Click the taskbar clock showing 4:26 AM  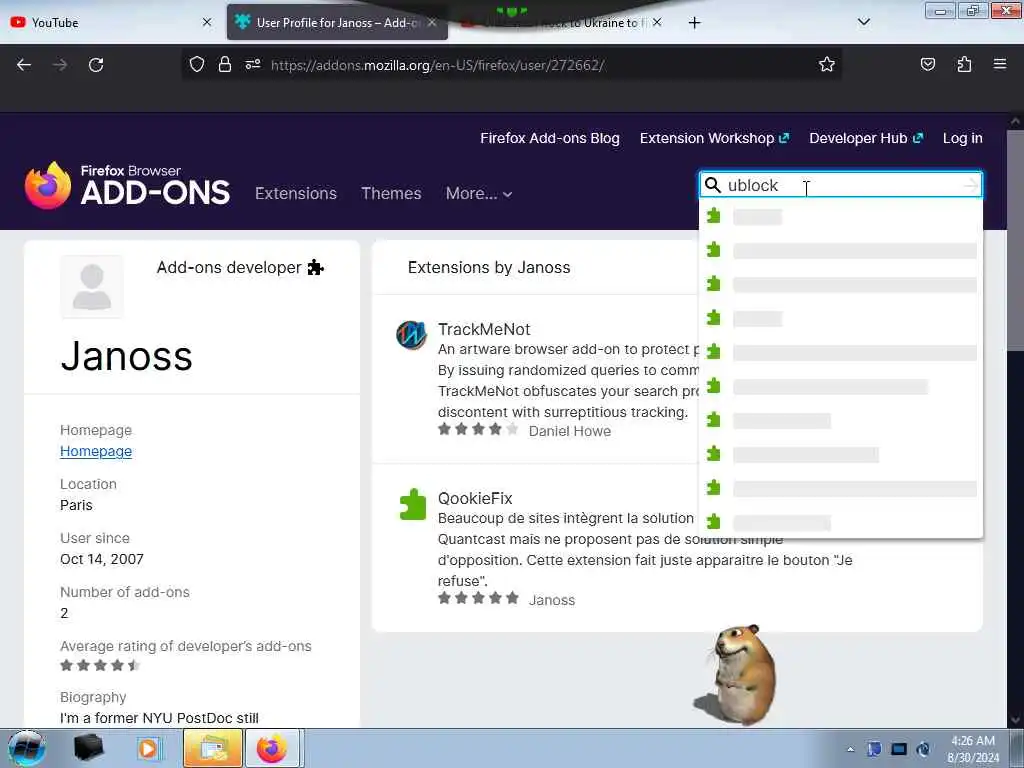click(x=973, y=749)
